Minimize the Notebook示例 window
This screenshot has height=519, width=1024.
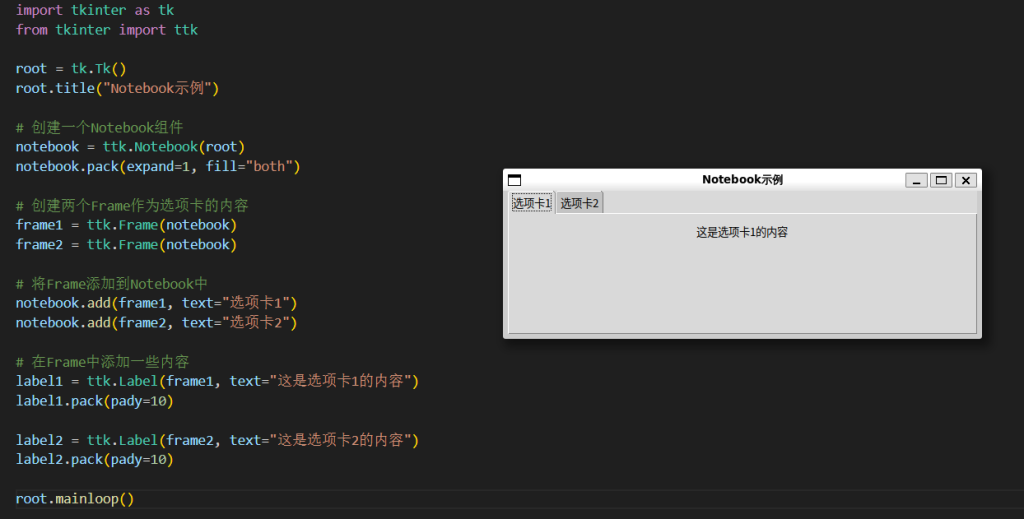(x=916, y=180)
